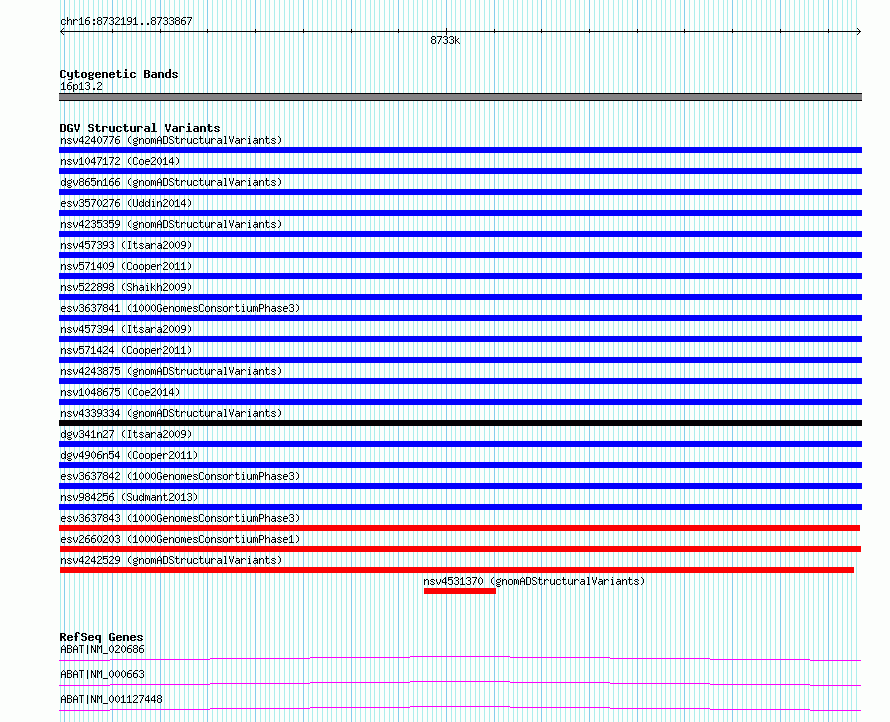Select transcript ABAT|NM_020686
The image size is (890, 722).
pos(102,649)
